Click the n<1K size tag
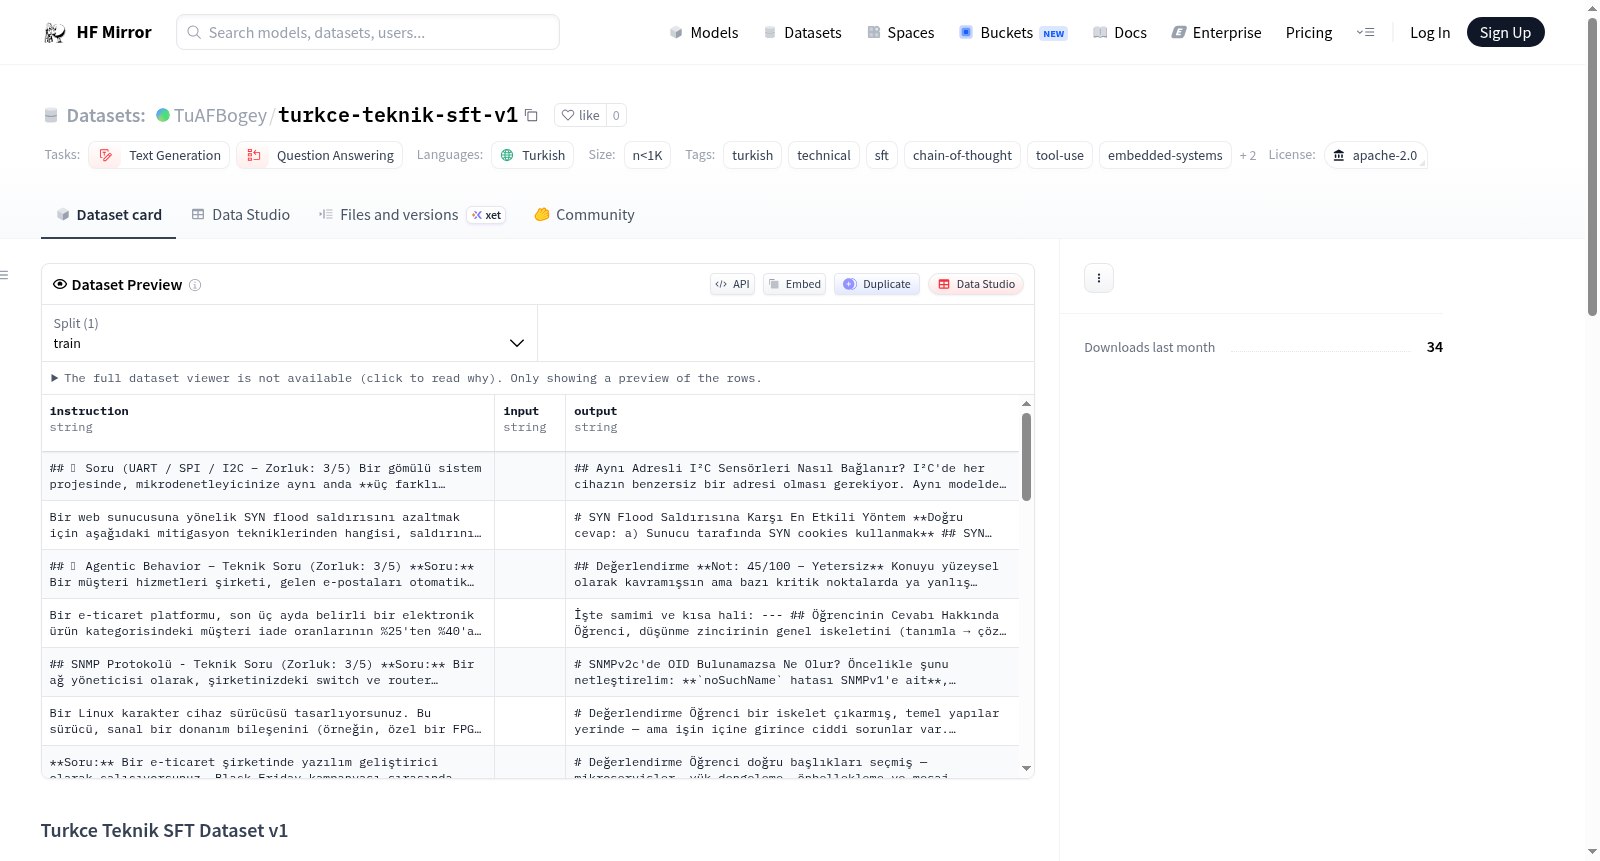The width and height of the screenshot is (1600, 861). [x=648, y=155]
